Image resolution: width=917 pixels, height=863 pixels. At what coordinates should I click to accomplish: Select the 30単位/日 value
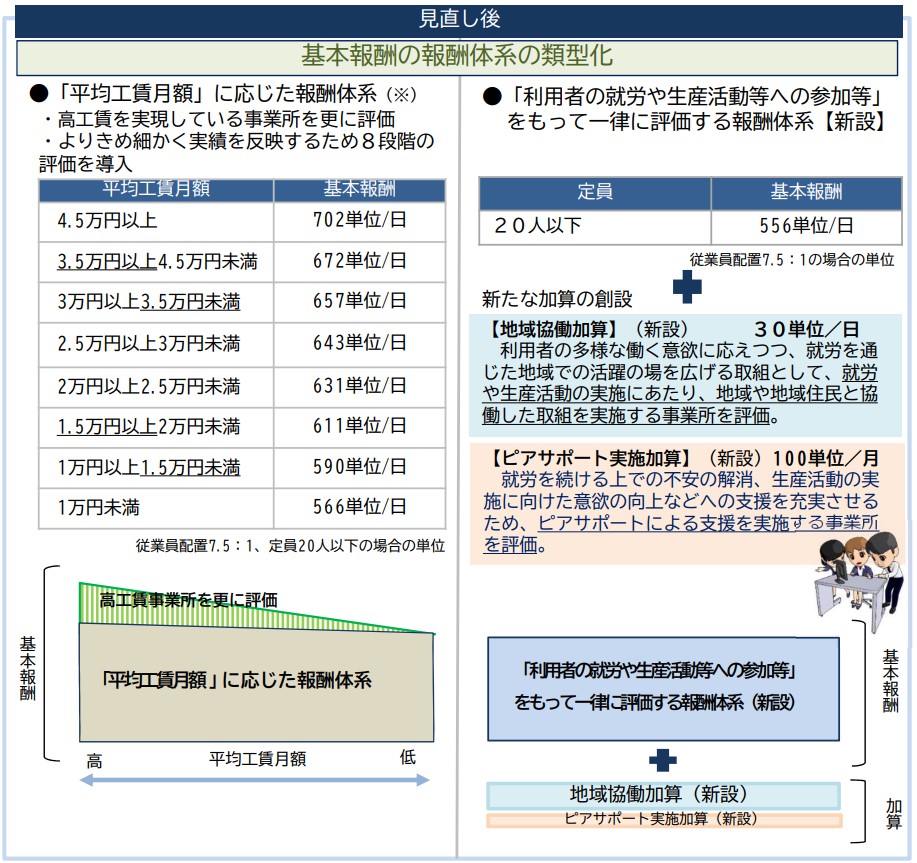[x=806, y=329]
